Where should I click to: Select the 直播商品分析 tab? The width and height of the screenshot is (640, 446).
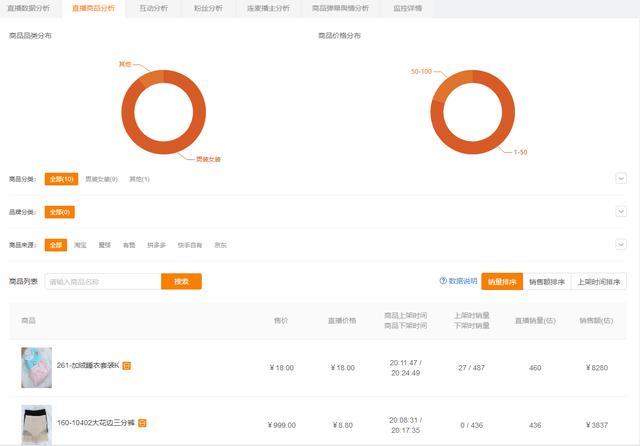(x=93, y=8)
